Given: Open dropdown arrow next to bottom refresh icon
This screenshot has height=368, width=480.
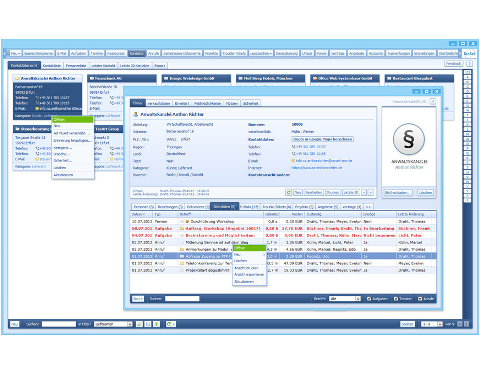Looking at the screenshot, I should (174, 324).
